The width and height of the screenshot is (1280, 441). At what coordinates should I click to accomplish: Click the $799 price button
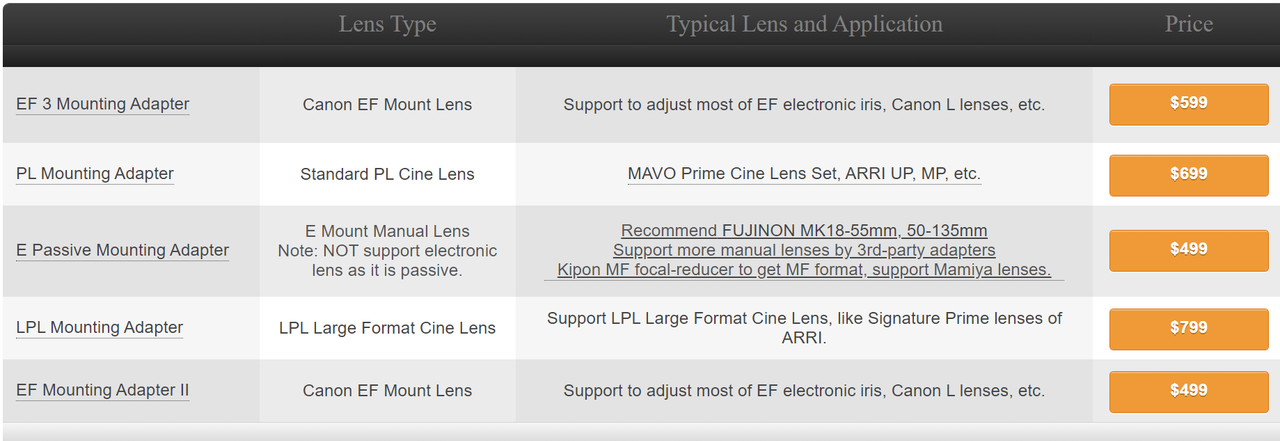(x=1188, y=328)
